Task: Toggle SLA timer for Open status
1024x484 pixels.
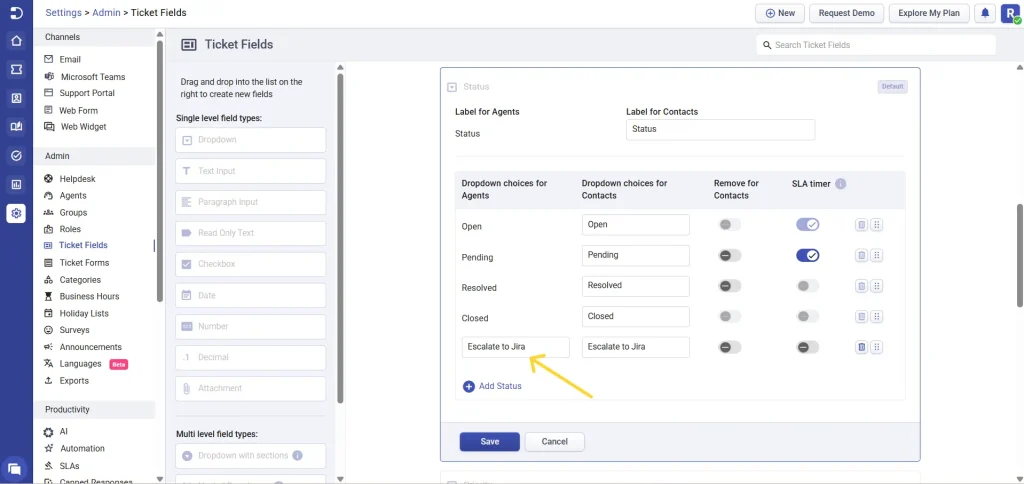Action: pos(807,225)
